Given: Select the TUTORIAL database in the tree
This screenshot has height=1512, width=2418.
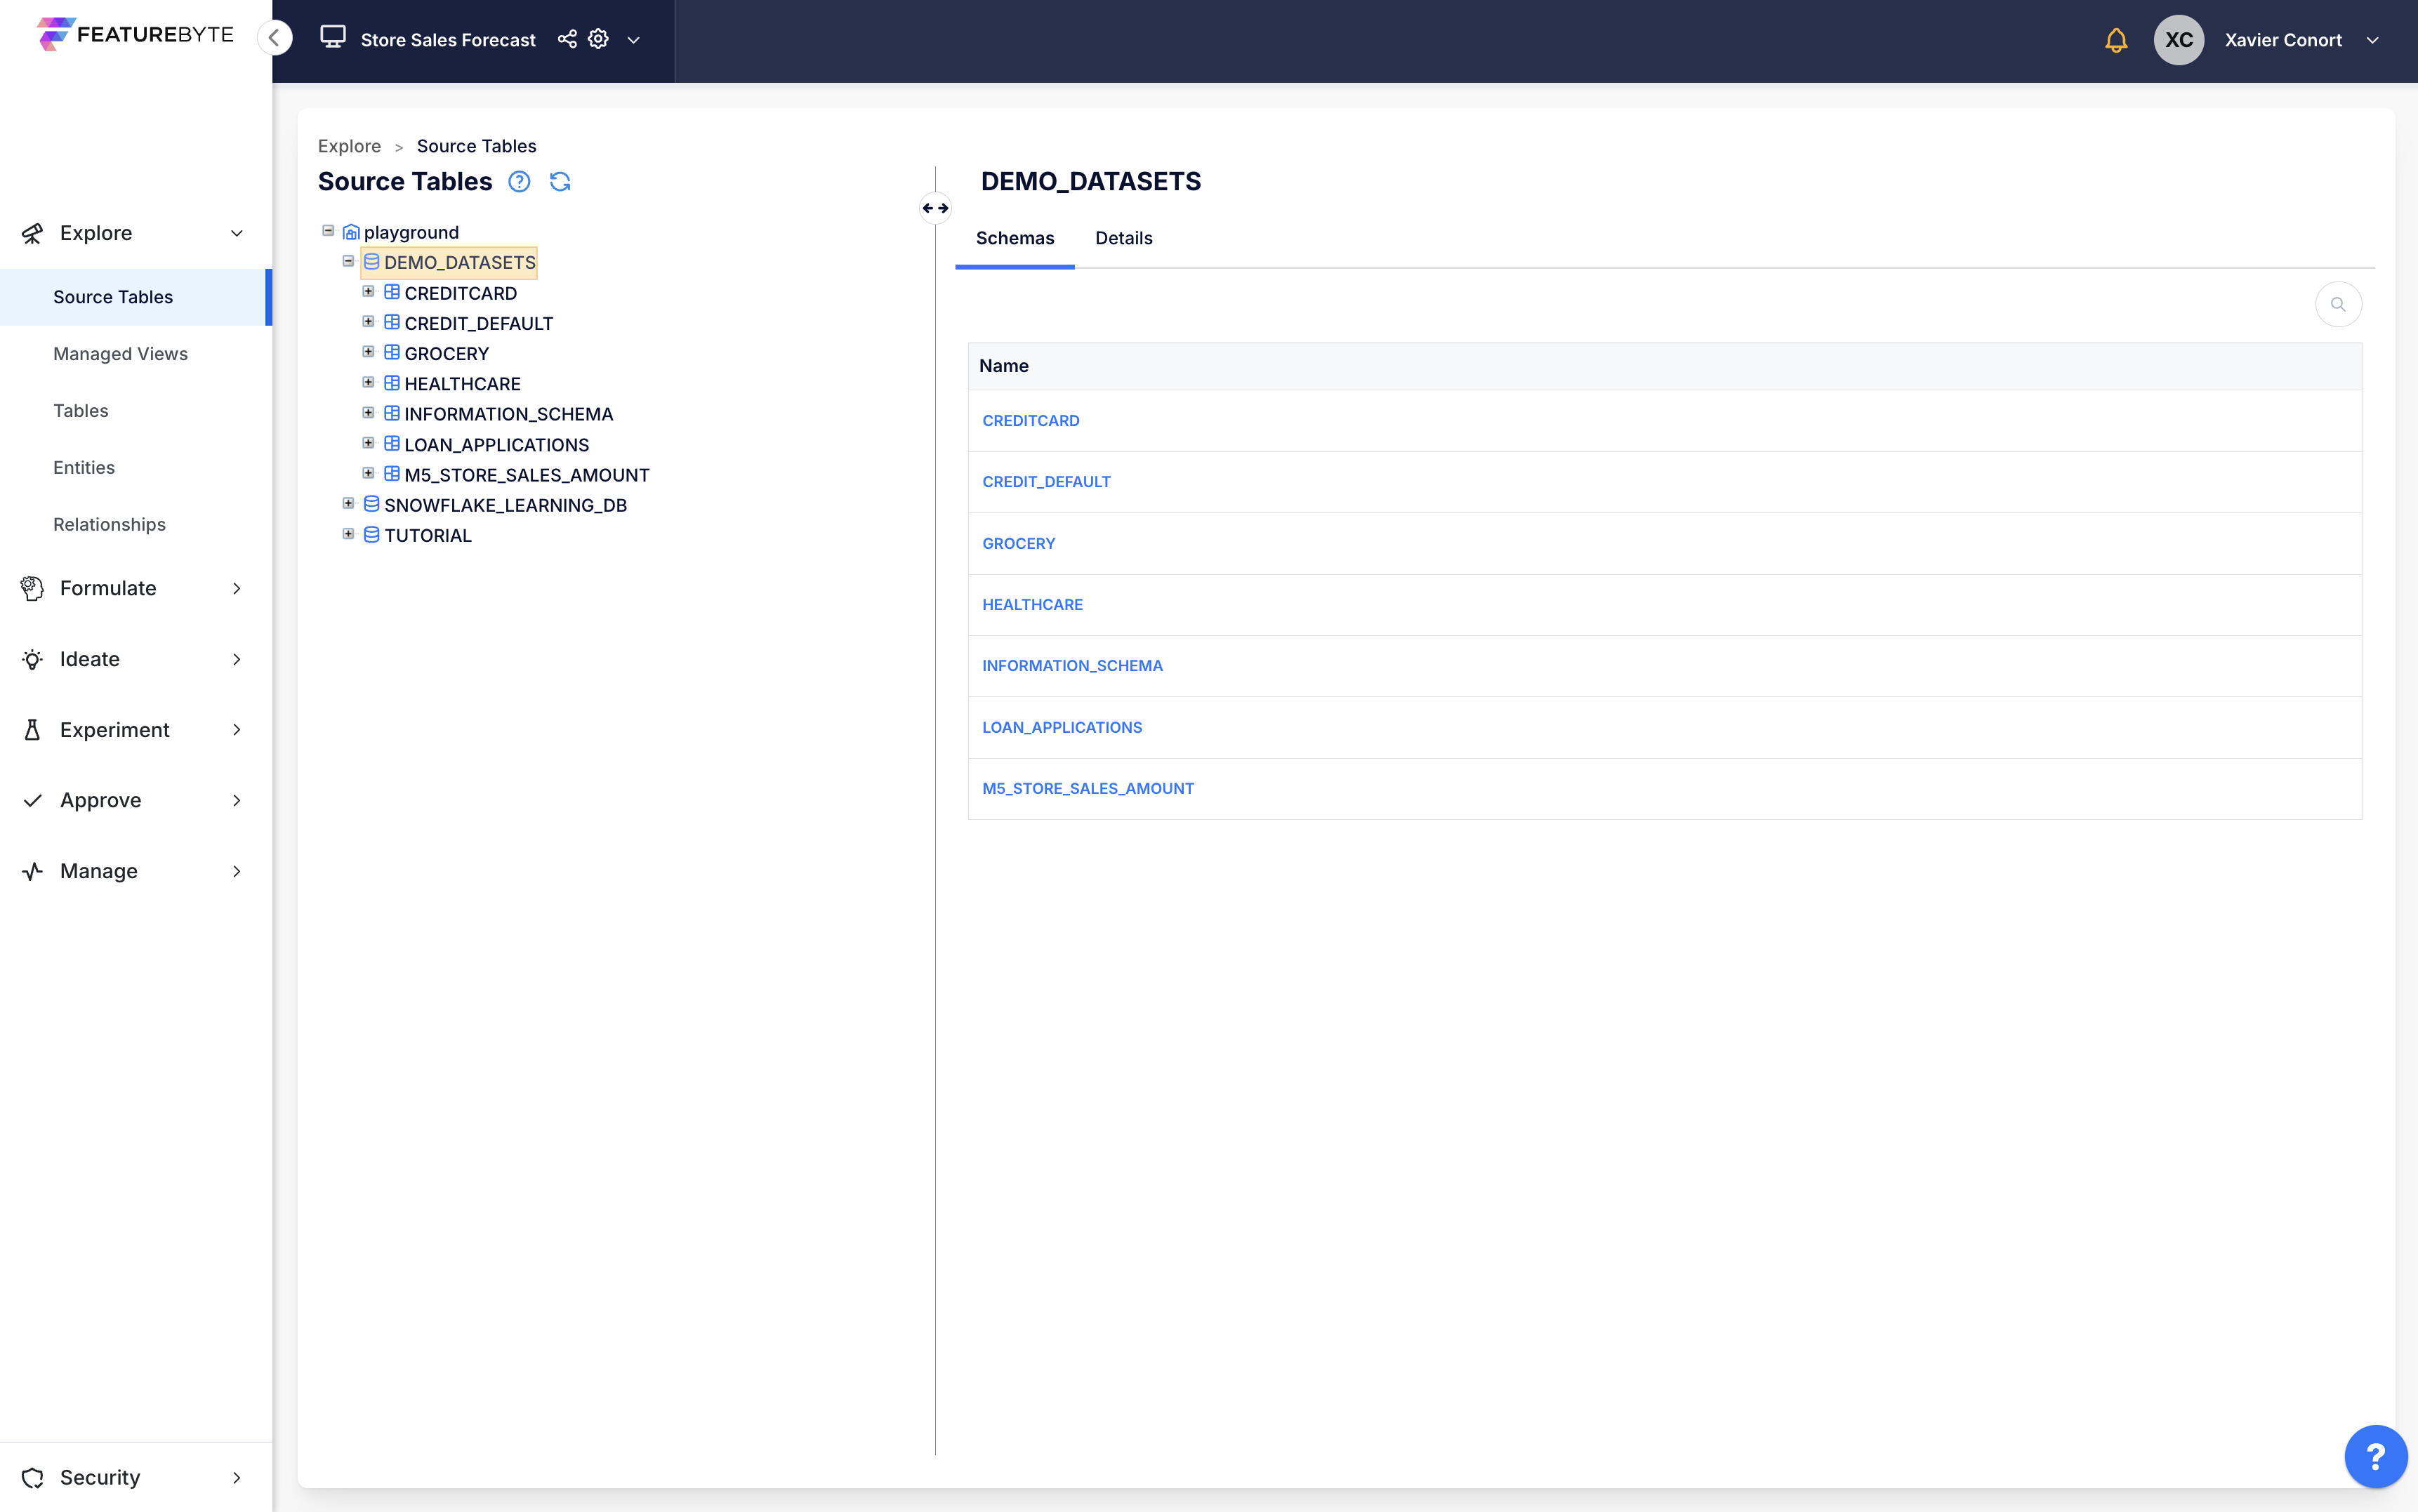Looking at the screenshot, I should click(428, 535).
